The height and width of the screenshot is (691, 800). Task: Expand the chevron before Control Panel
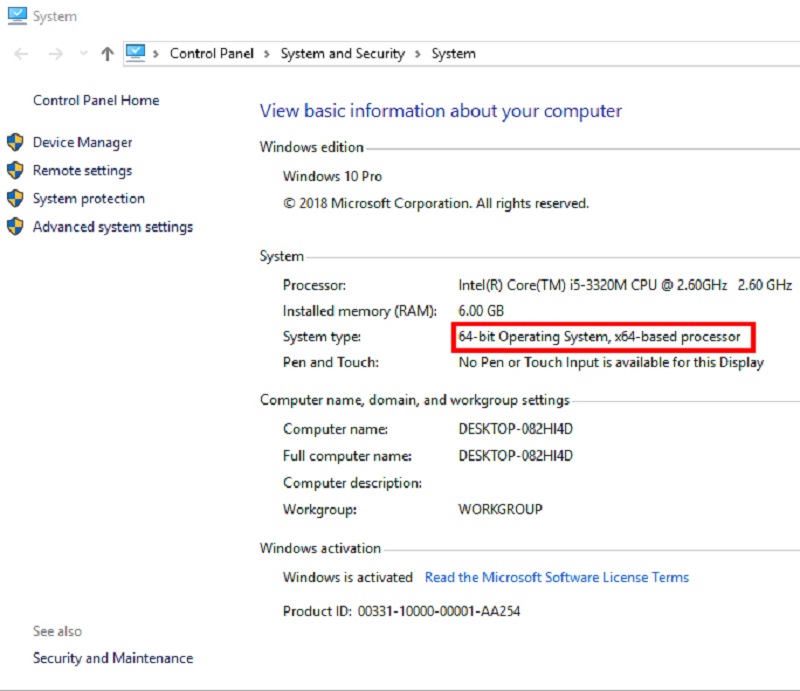(156, 54)
